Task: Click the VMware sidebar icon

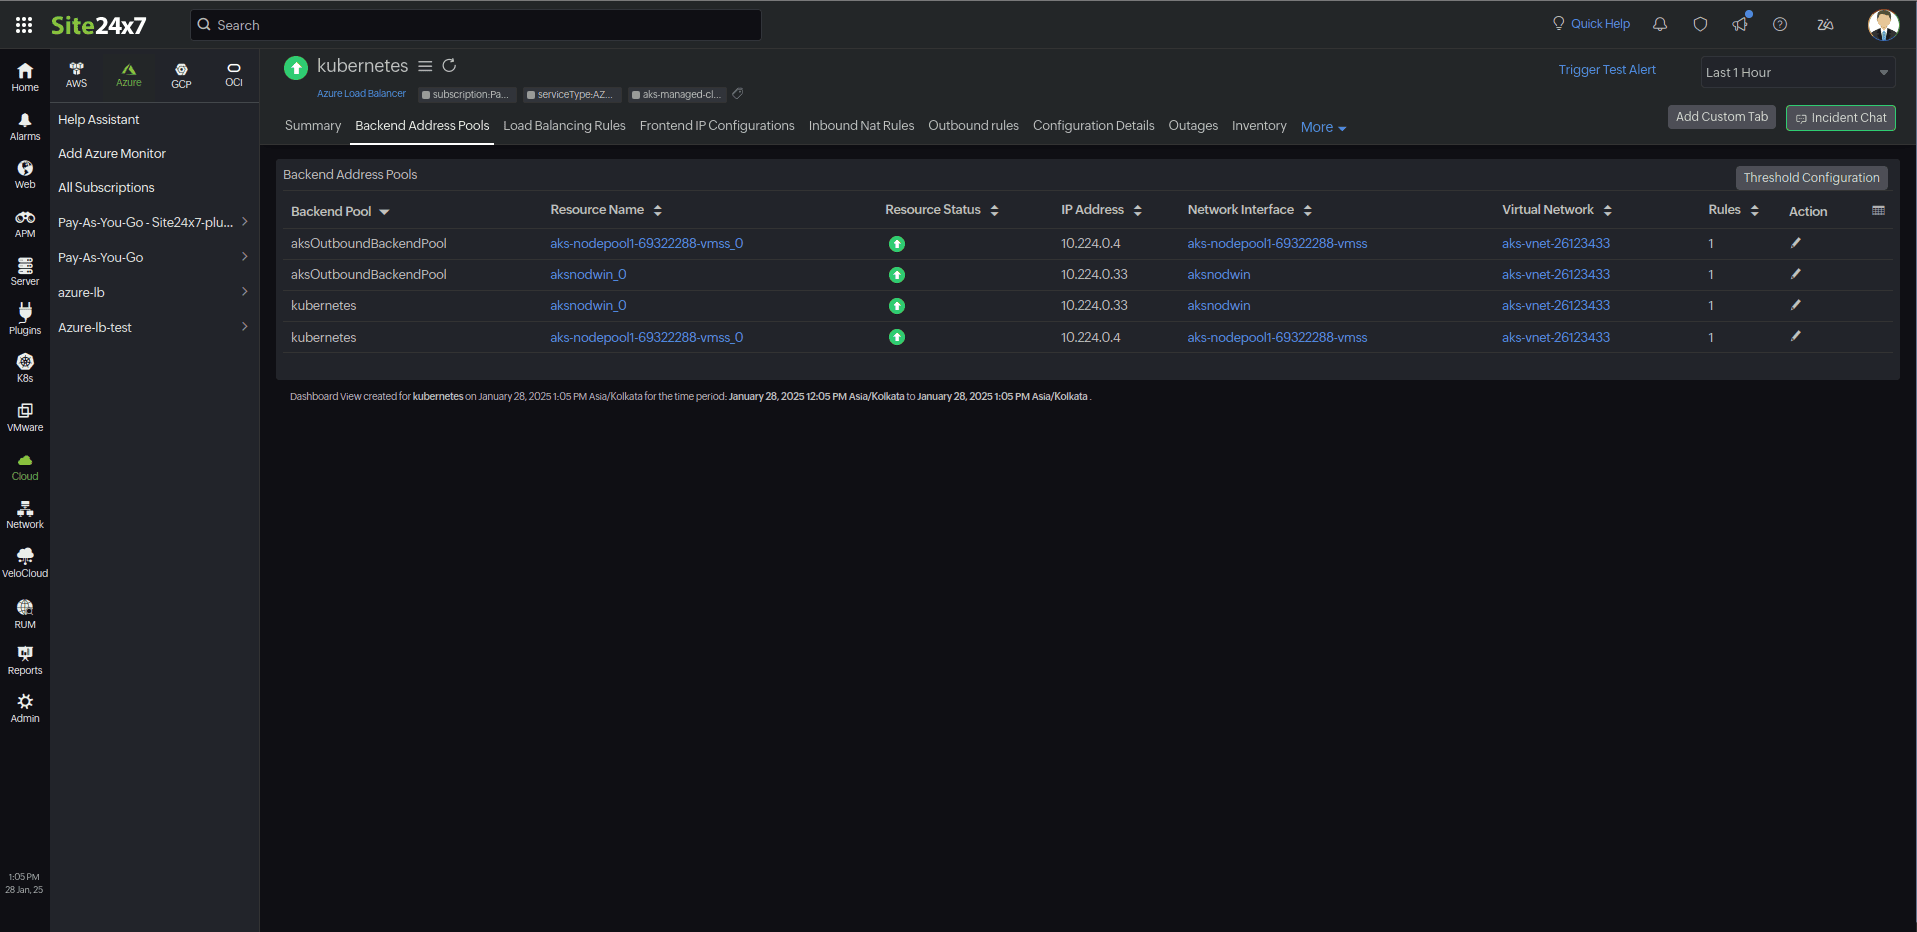Action: (25, 417)
